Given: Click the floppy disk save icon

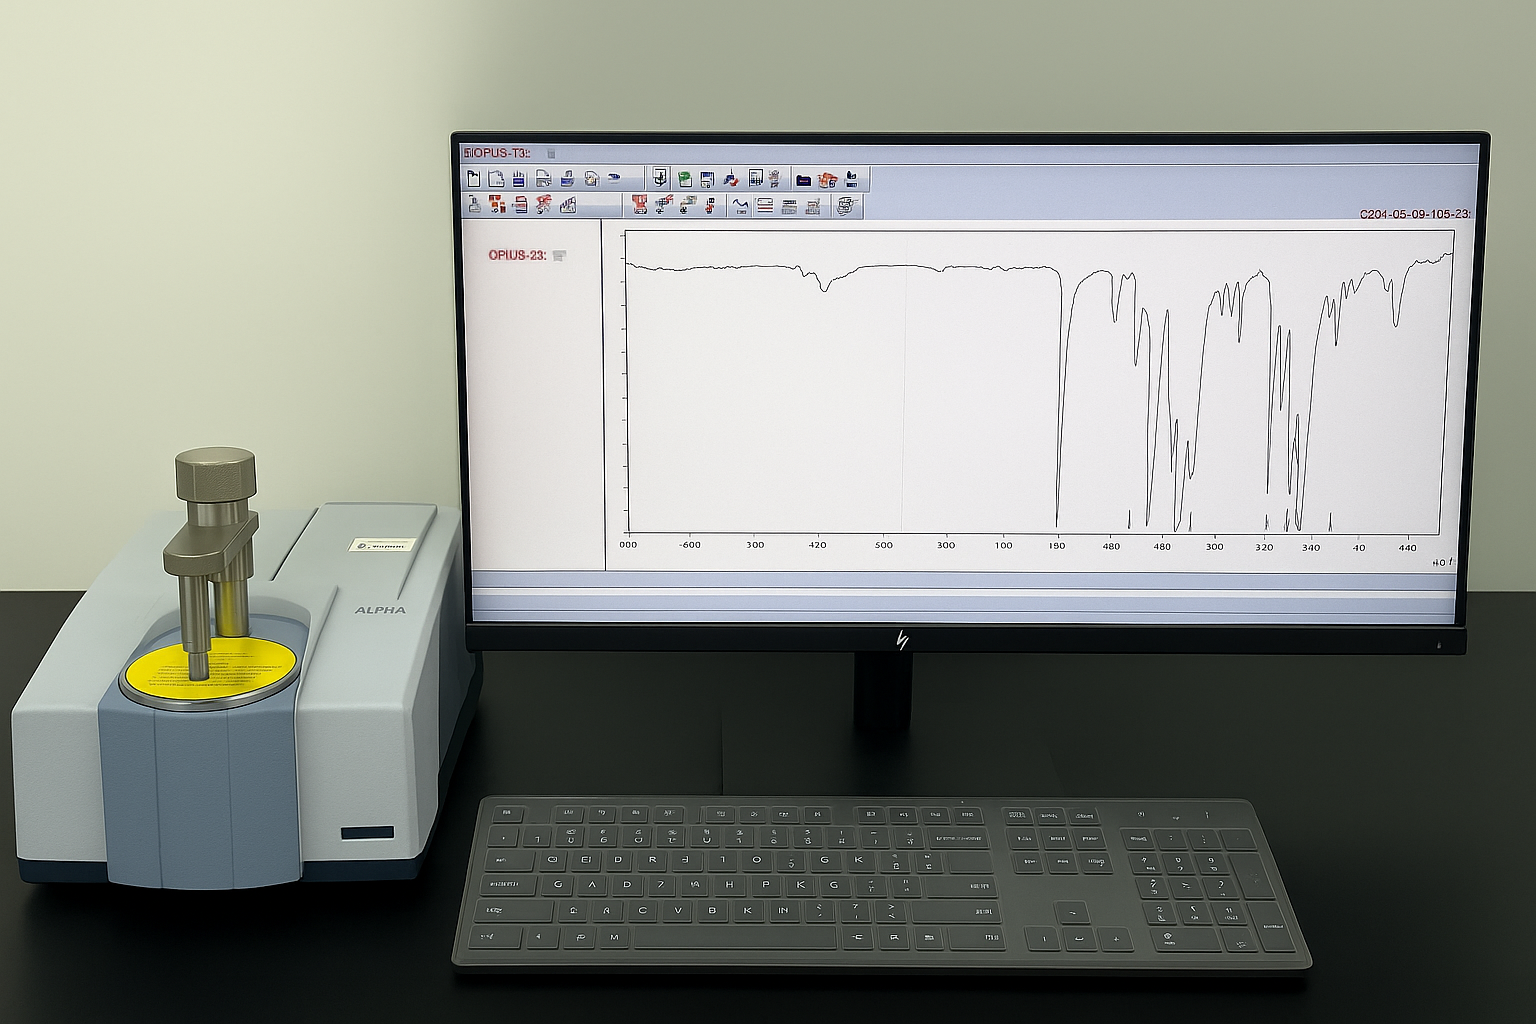Looking at the screenshot, I should (x=707, y=179).
